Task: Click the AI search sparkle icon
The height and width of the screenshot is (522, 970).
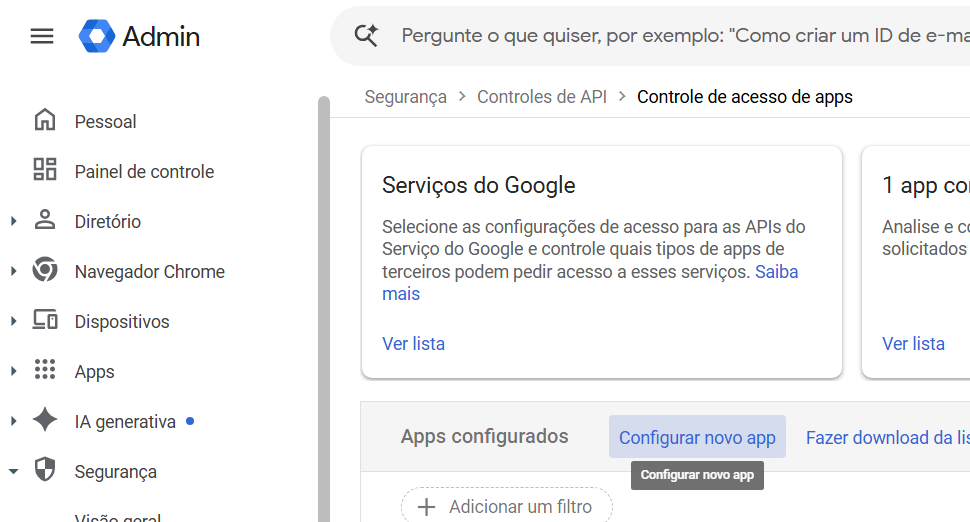Action: (366, 35)
